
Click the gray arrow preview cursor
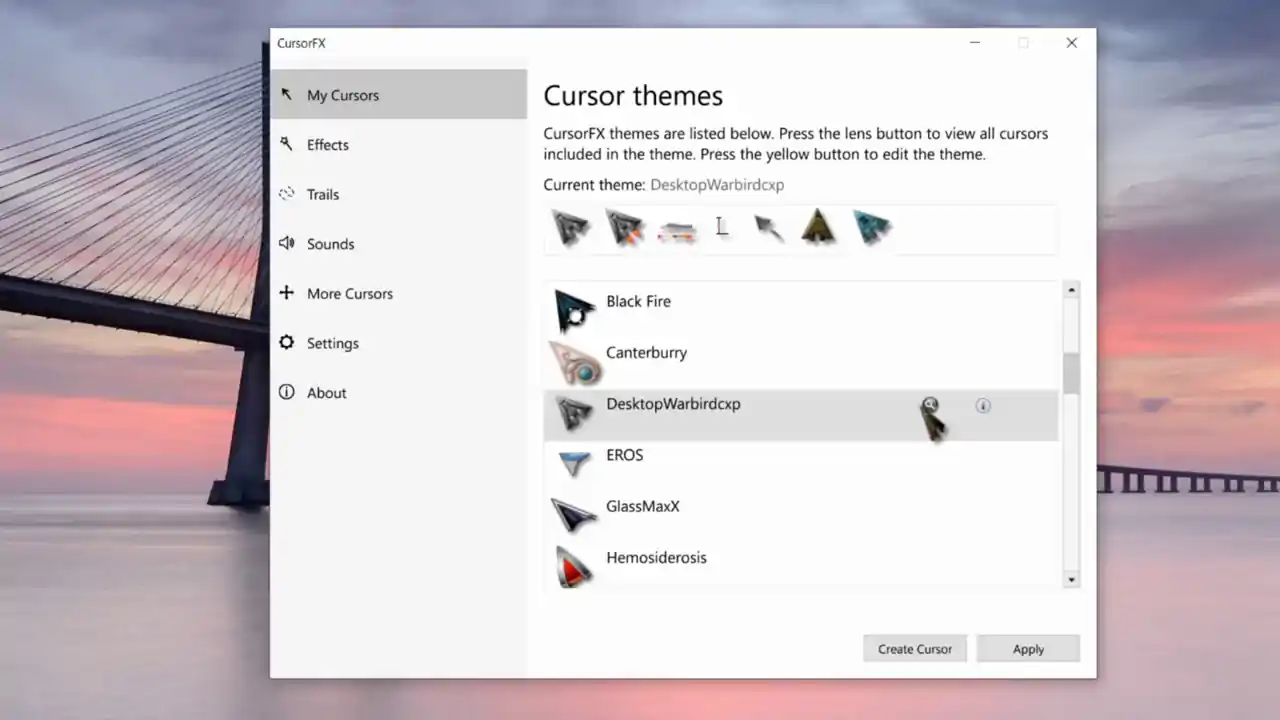click(x=768, y=229)
